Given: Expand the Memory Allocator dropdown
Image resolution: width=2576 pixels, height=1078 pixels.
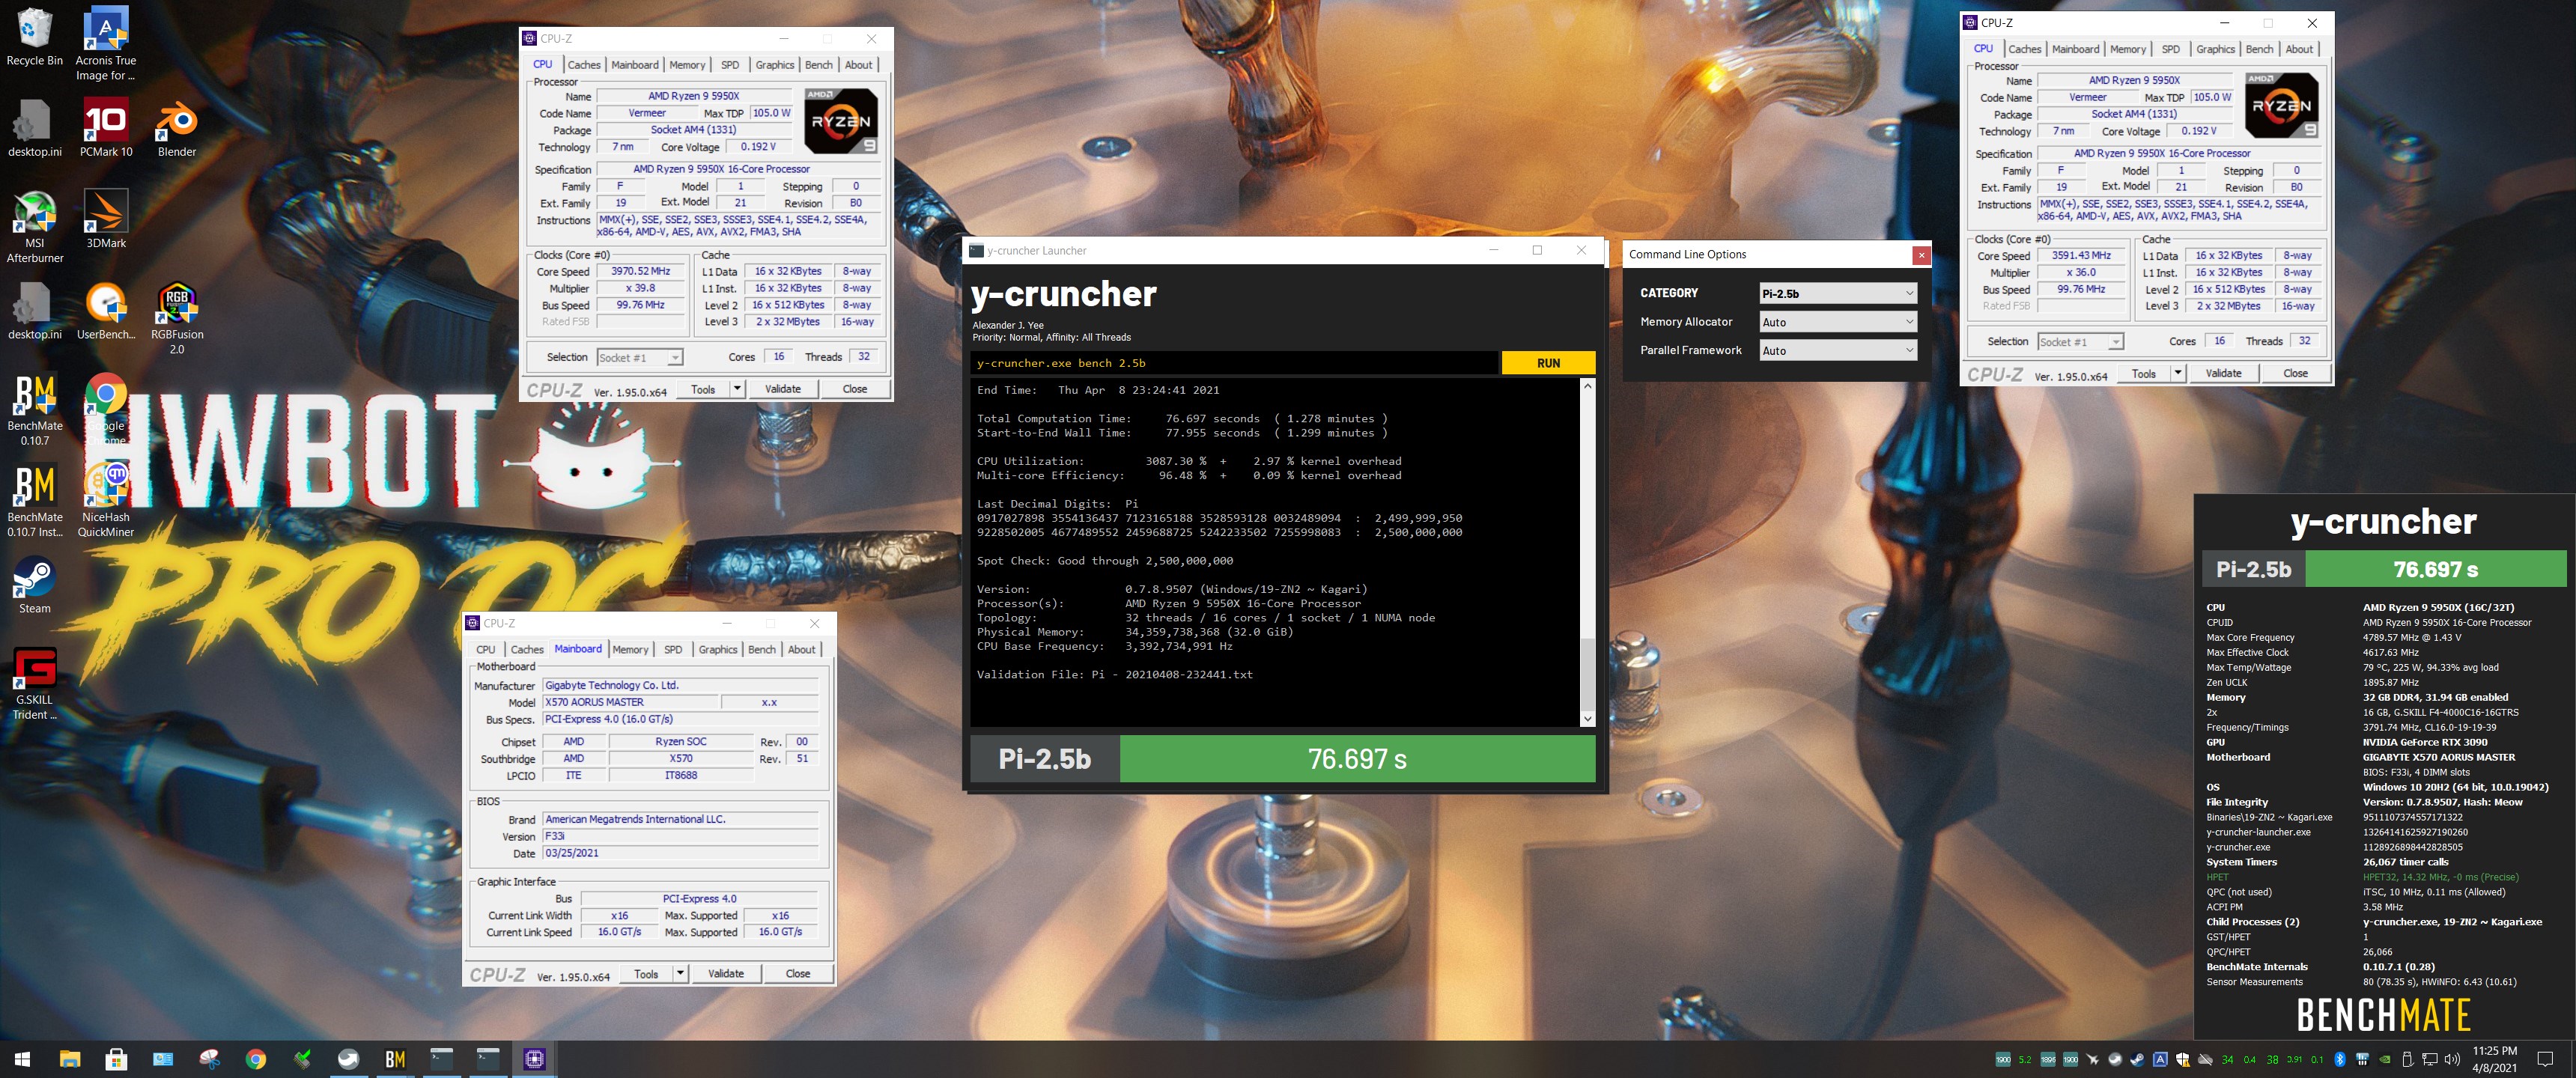Looking at the screenshot, I should click(1838, 322).
